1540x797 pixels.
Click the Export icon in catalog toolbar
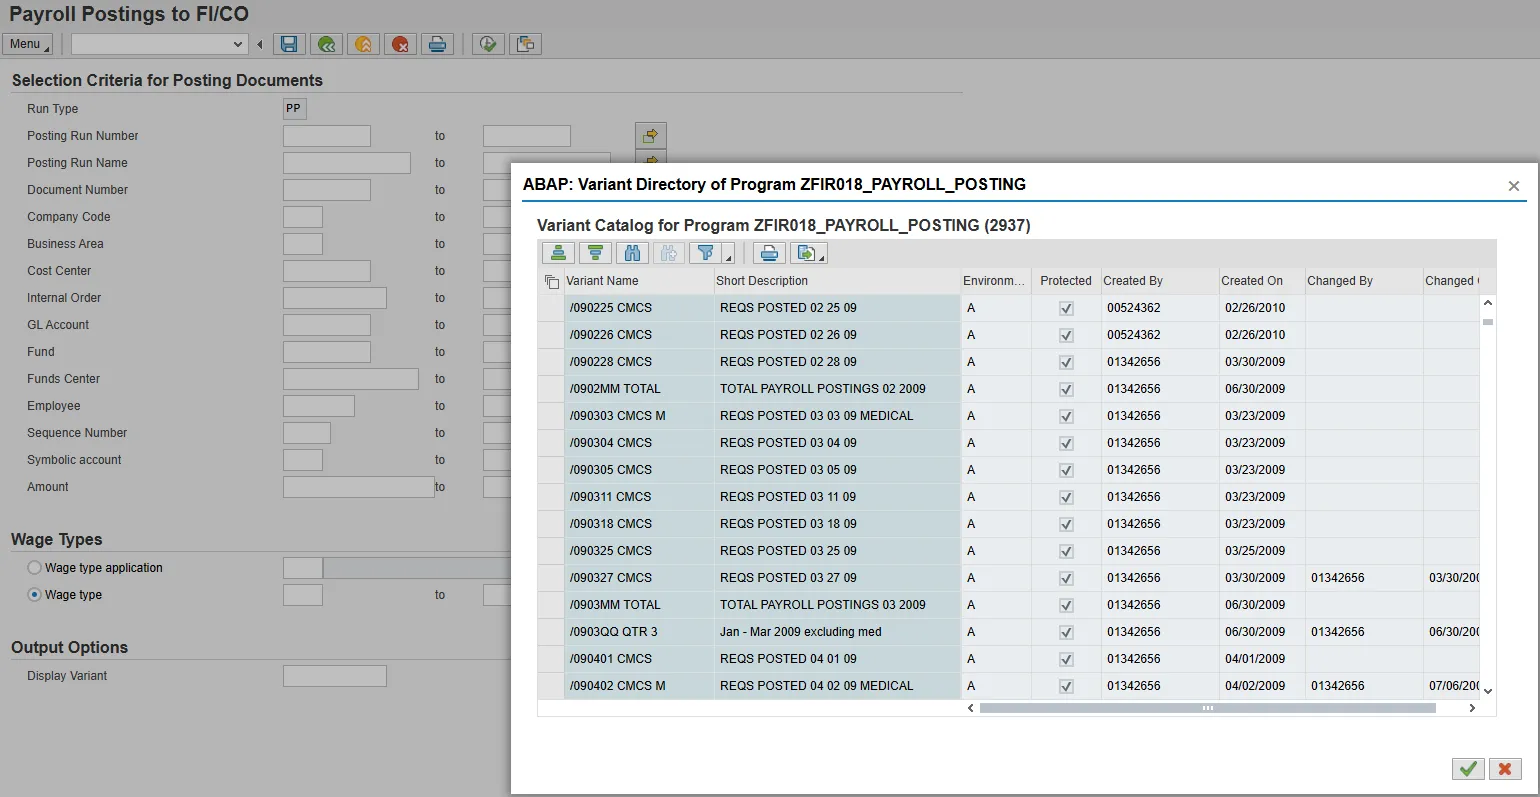pyautogui.click(x=805, y=253)
